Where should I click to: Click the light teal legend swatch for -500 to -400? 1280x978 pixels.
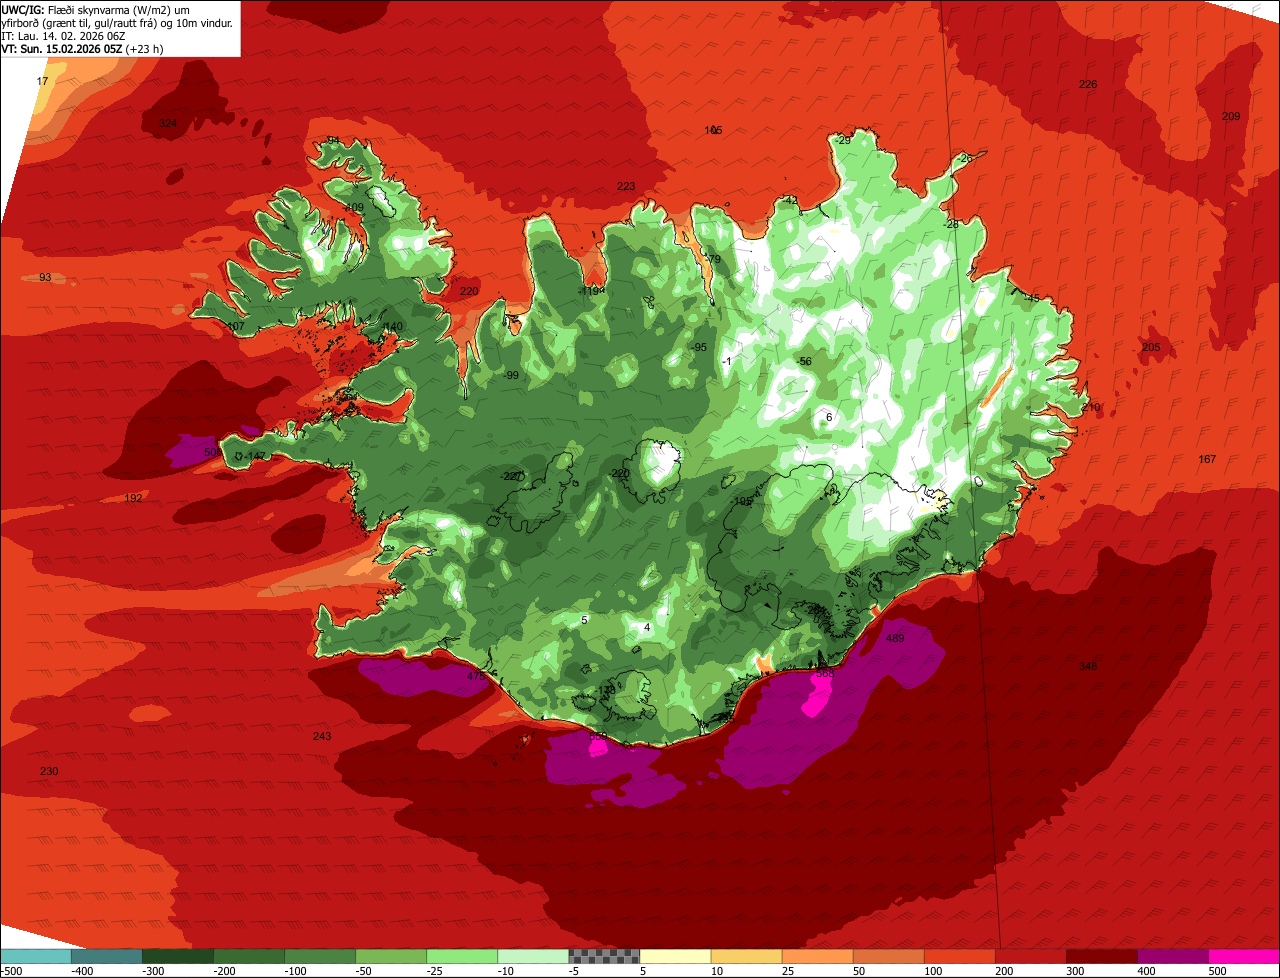[36, 956]
